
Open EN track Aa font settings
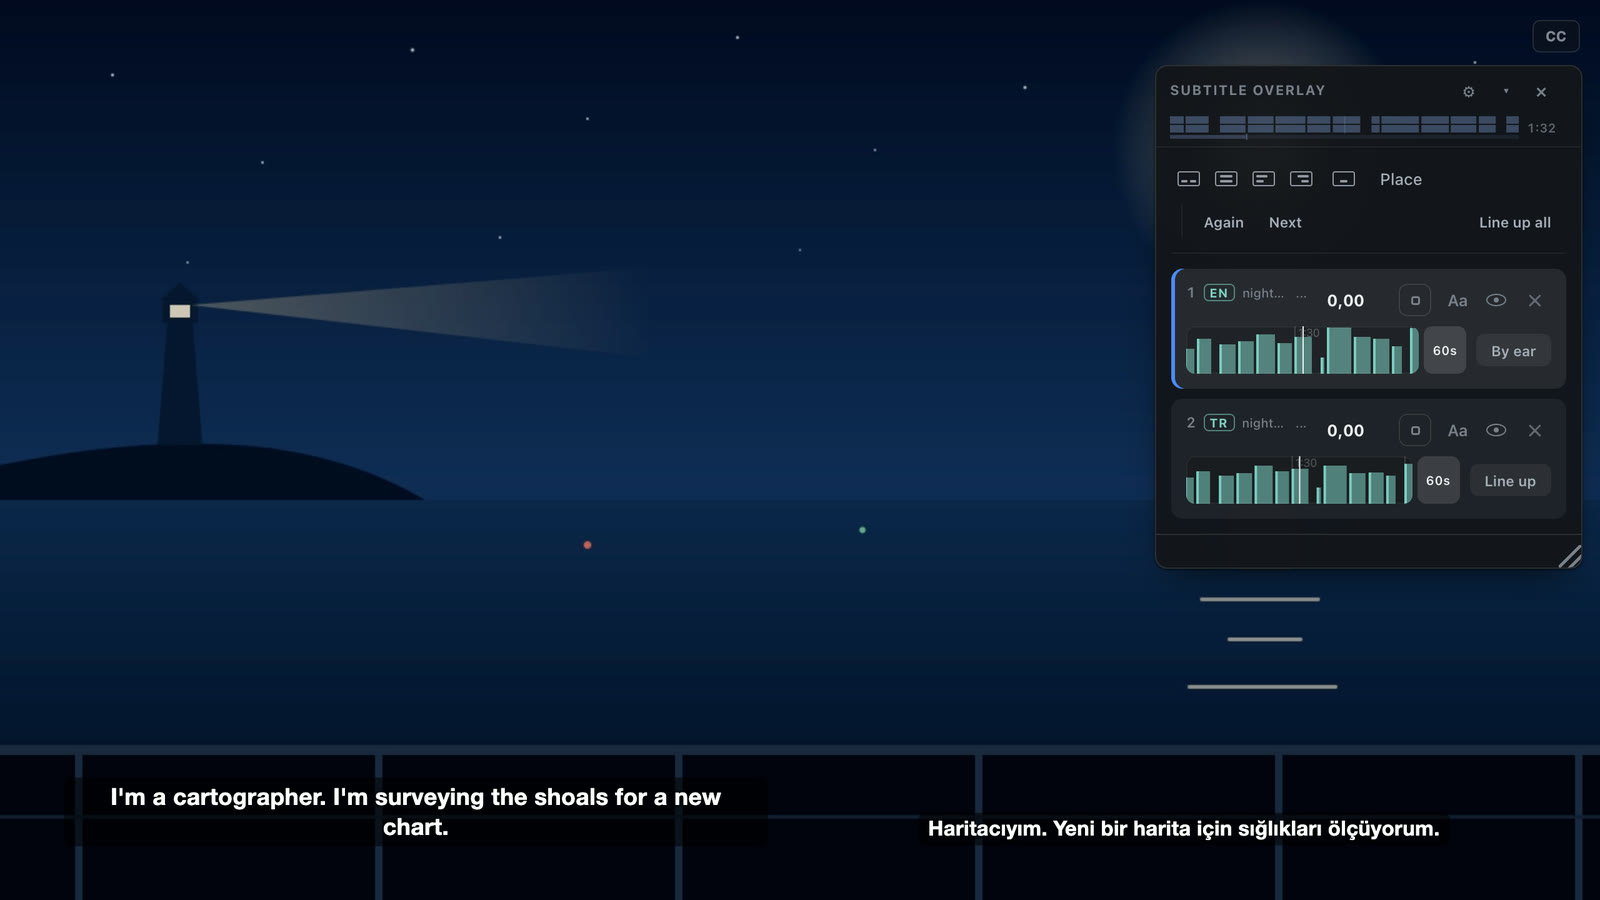pyautogui.click(x=1457, y=301)
